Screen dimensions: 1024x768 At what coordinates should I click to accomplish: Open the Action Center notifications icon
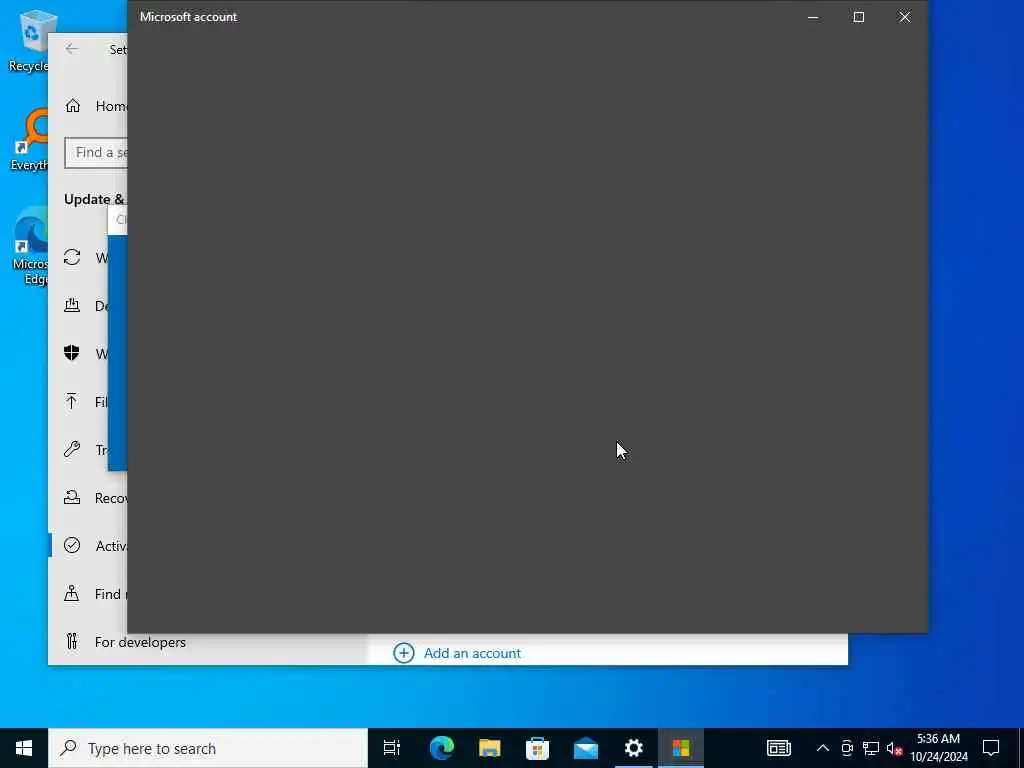click(x=991, y=748)
